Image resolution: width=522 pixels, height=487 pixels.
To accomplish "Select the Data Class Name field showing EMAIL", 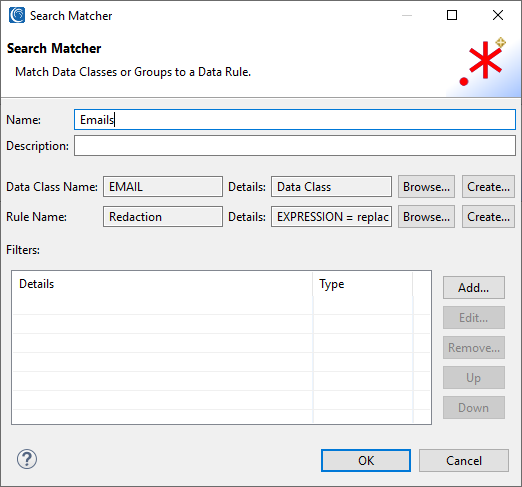I will point(163,187).
